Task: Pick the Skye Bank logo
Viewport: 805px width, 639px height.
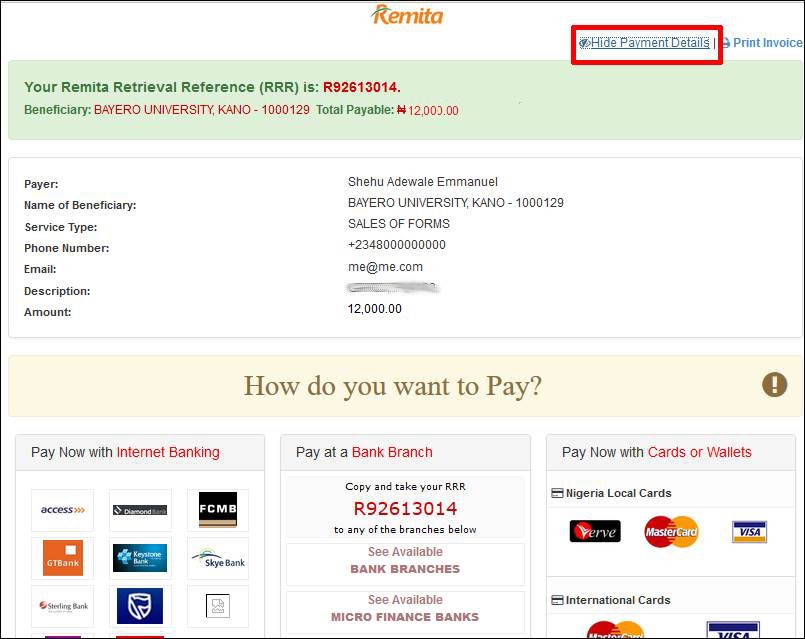Action: [x=218, y=558]
